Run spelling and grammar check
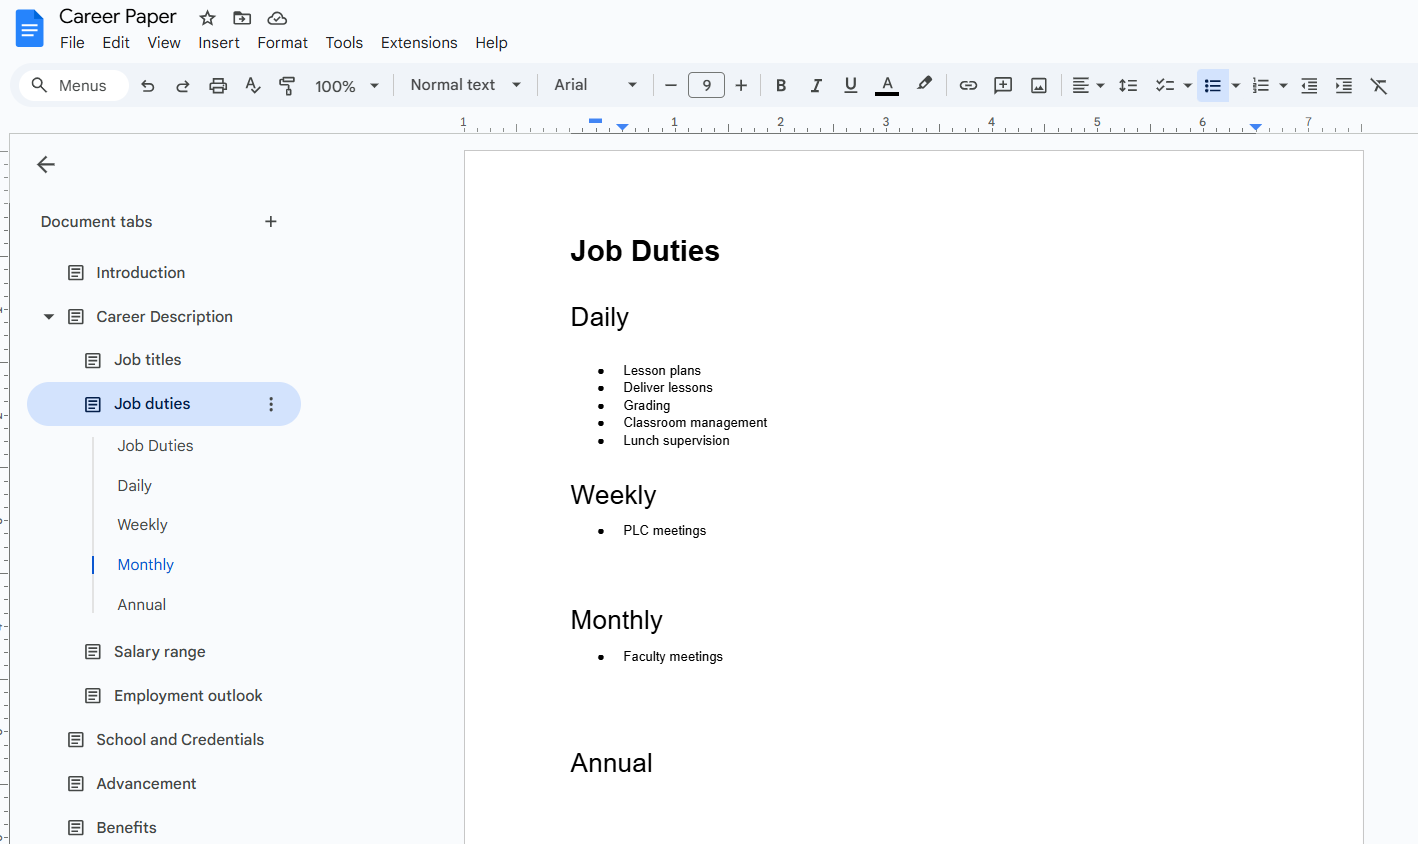Image resolution: width=1418 pixels, height=844 pixels. 253,86
